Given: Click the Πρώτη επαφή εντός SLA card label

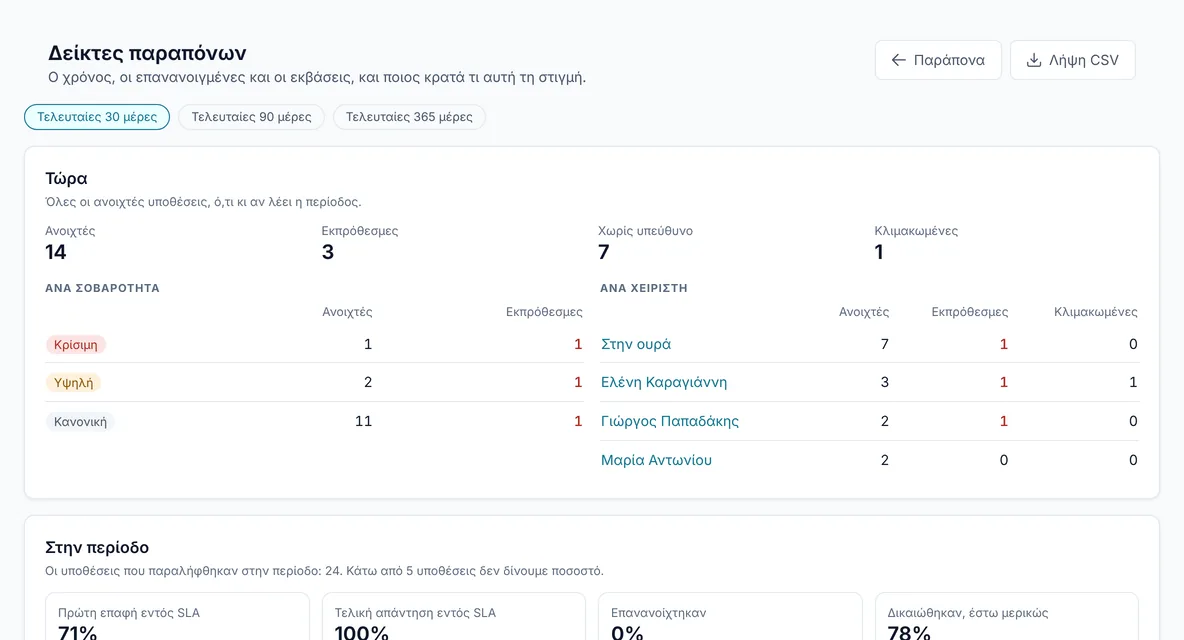Looking at the screenshot, I should click(129, 613).
